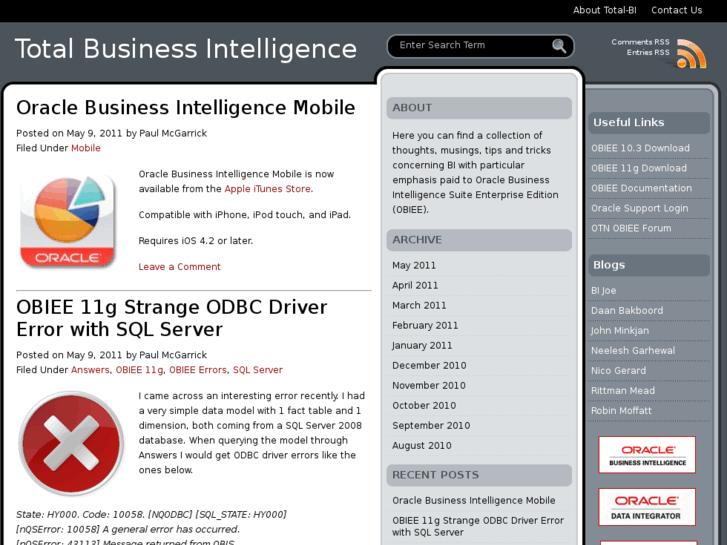Click the Oracle pie chart app icon
Viewport: 727px width, 545px height.
[67, 221]
